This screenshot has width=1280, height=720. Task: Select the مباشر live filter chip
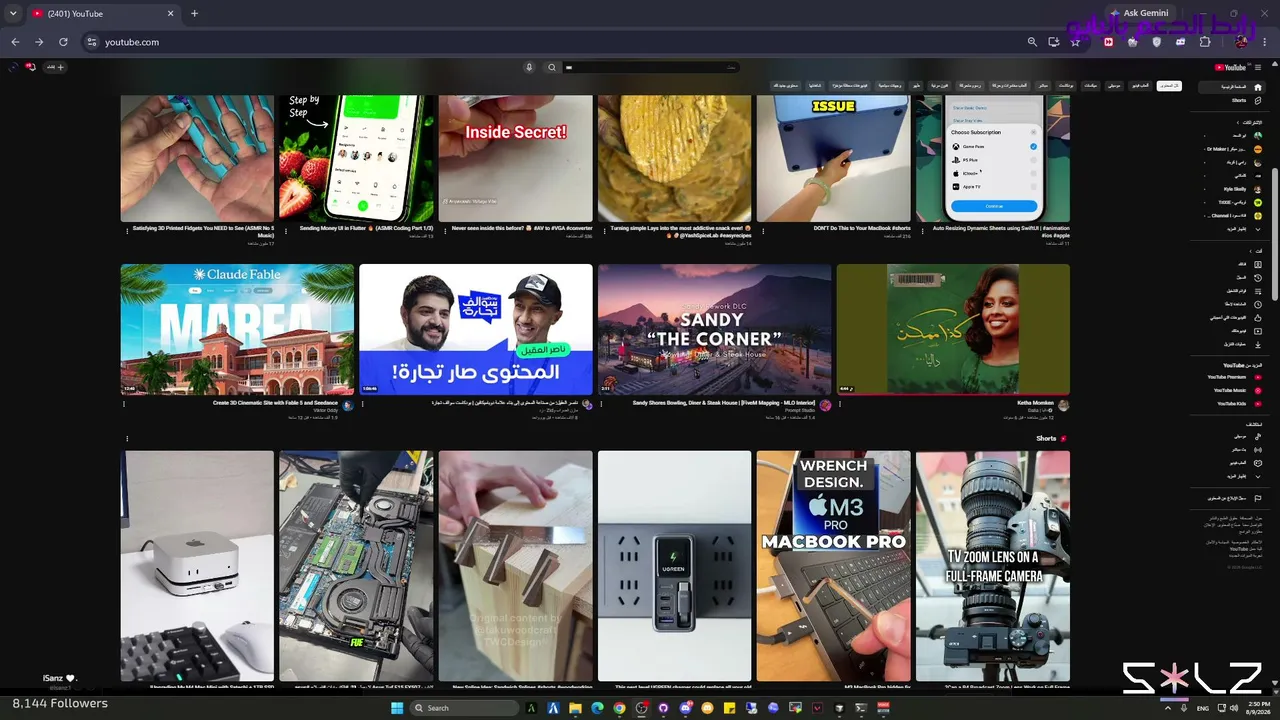(1042, 86)
